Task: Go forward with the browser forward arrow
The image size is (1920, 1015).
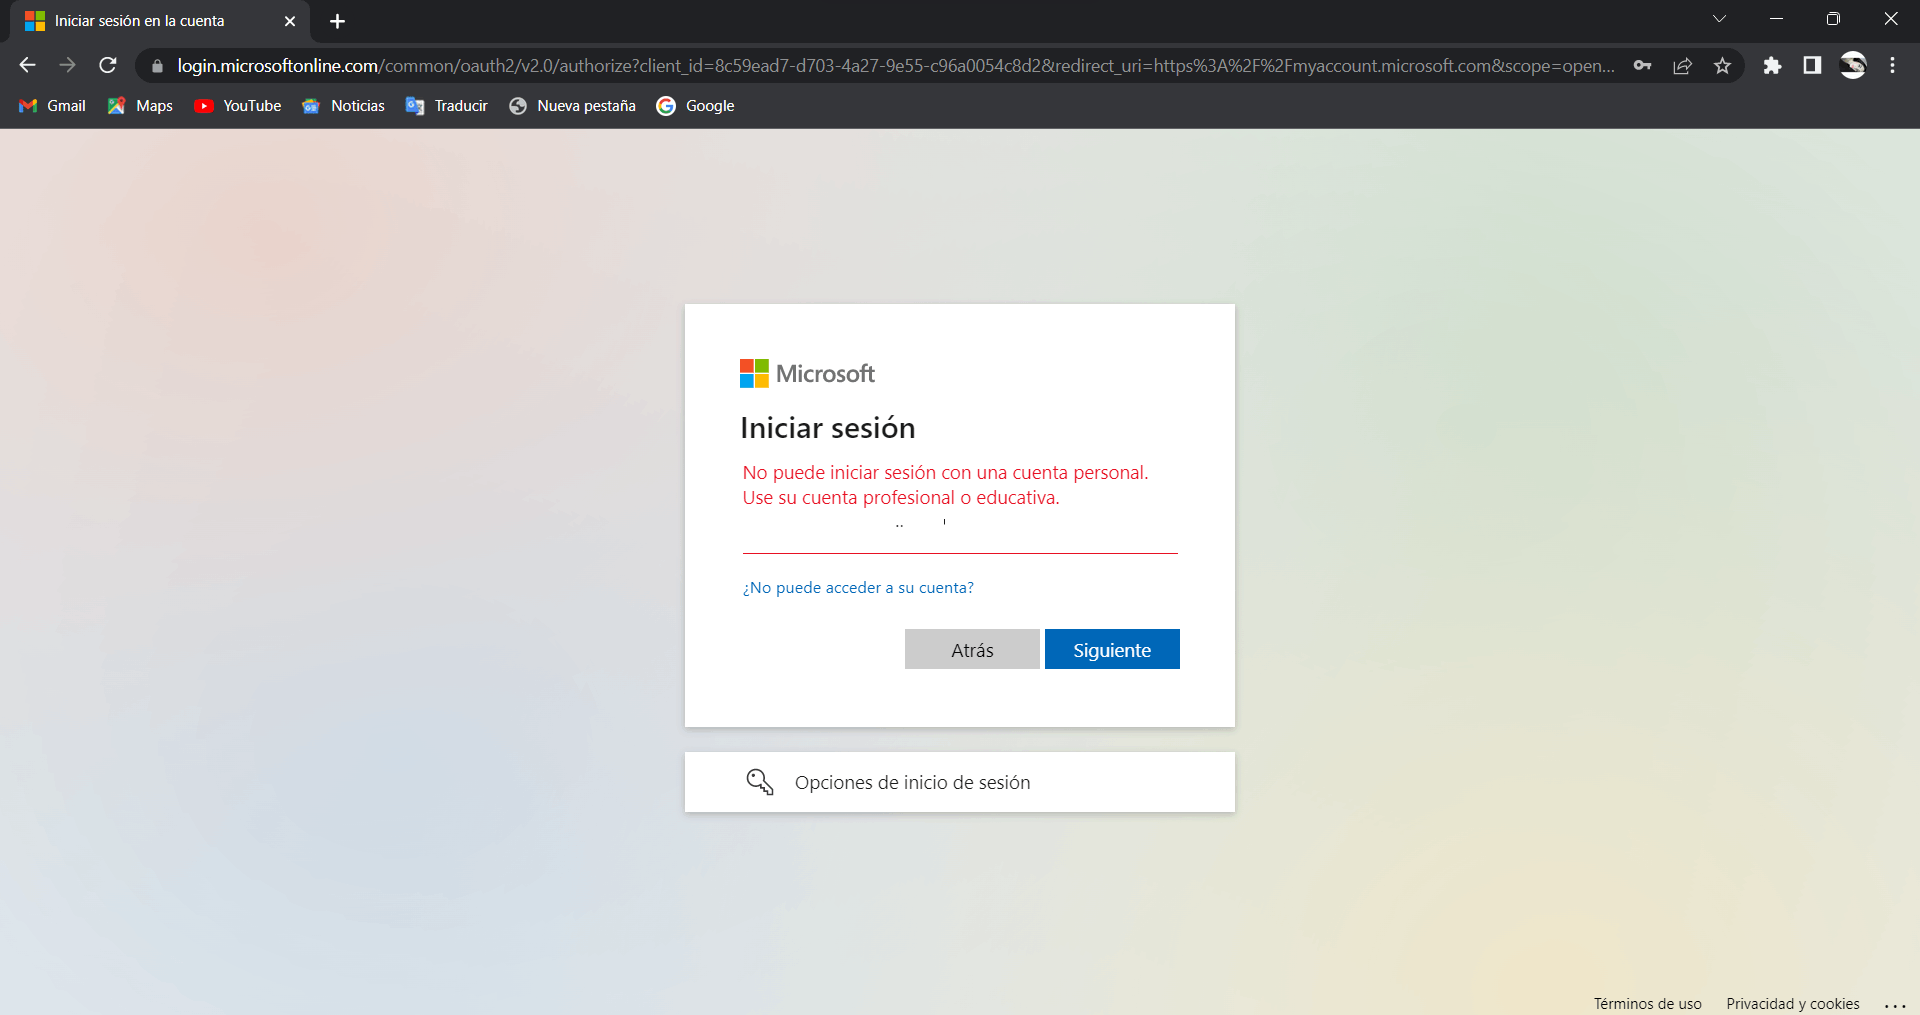Action: (67, 65)
